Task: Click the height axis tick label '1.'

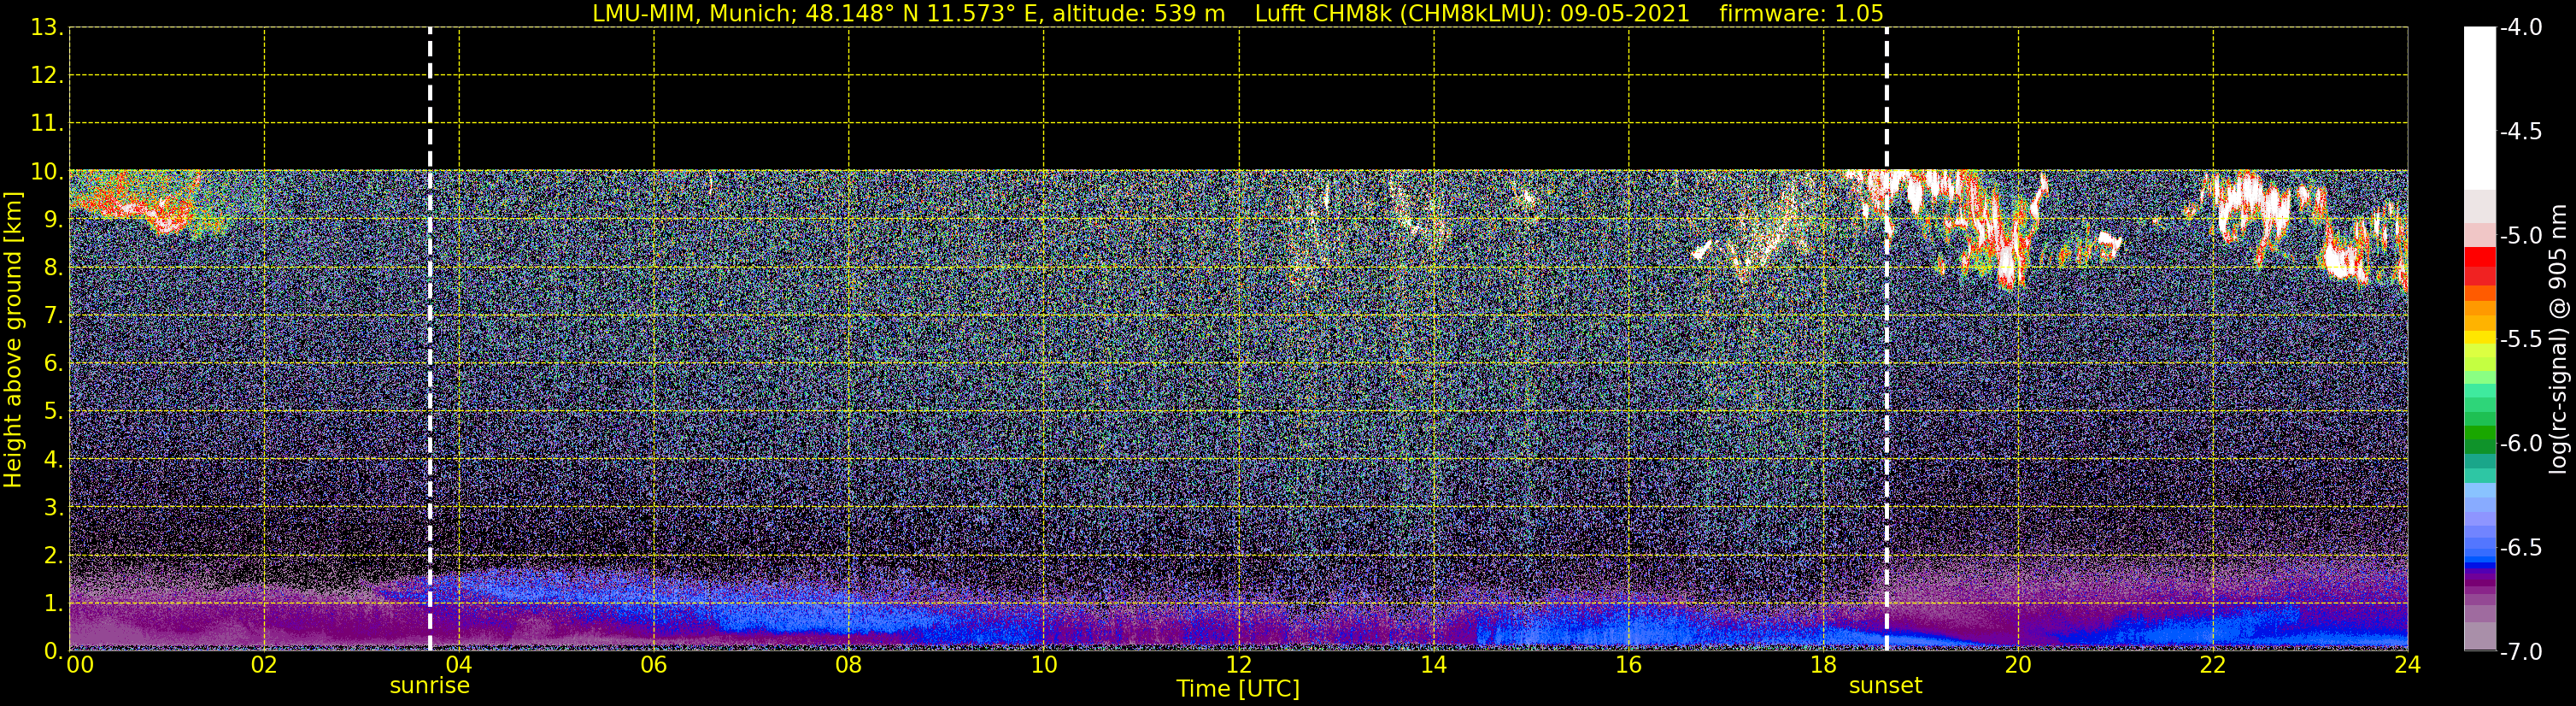Action: (54, 604)
